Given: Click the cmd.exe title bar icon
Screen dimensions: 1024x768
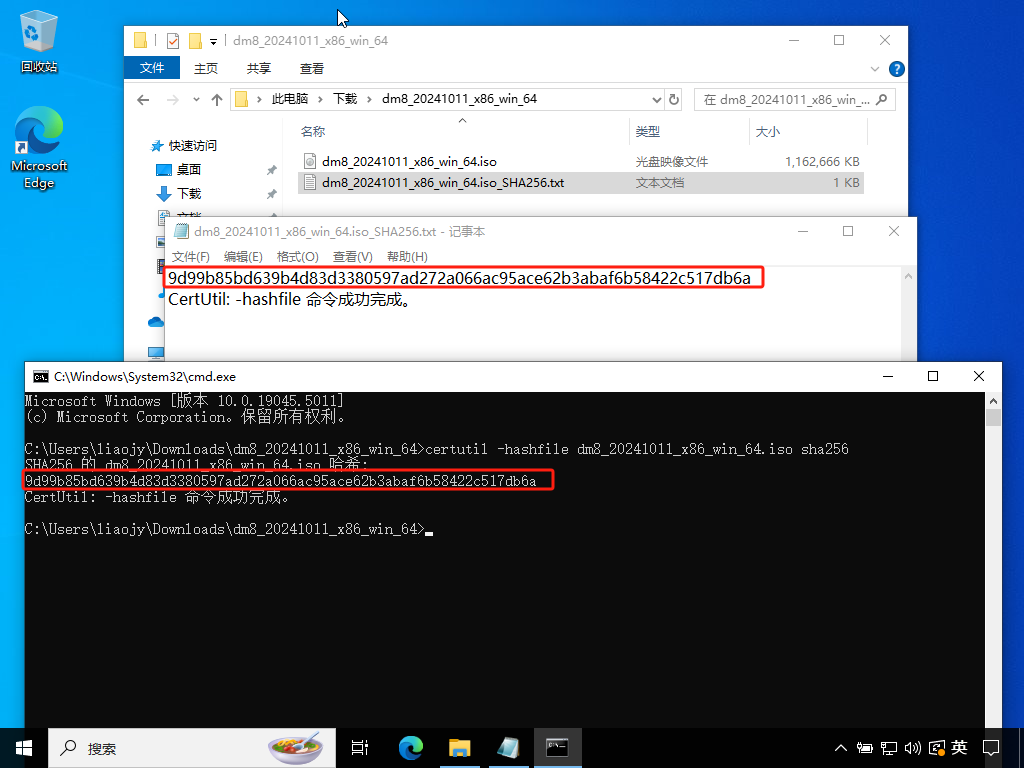Looking at the screenshot, I should tap(40, 377).
